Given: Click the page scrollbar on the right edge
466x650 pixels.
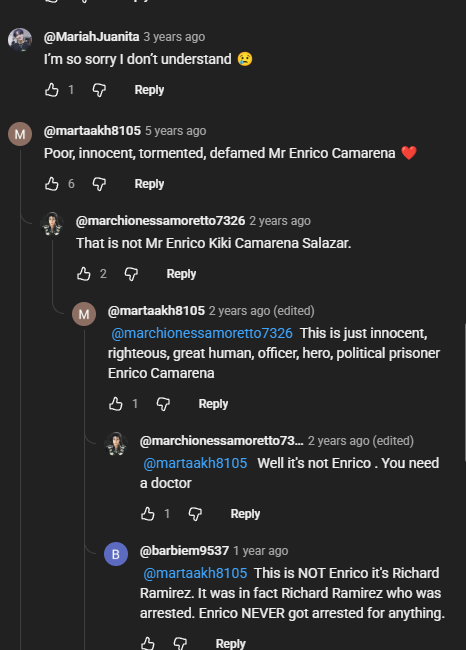Looking at the screenshot, I should point(464,392).
